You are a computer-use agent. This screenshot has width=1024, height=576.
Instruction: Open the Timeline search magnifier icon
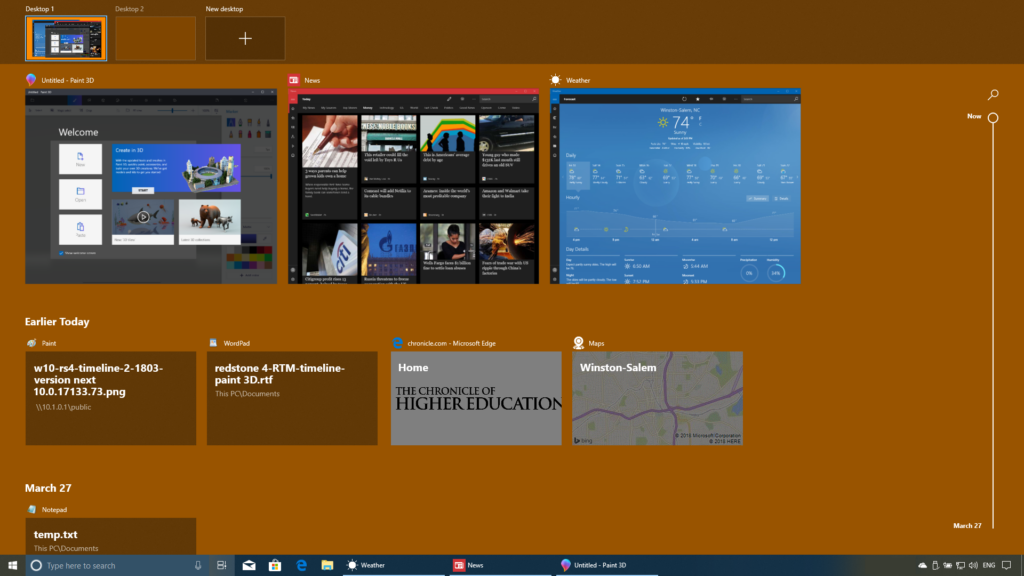tap(992, 94)
